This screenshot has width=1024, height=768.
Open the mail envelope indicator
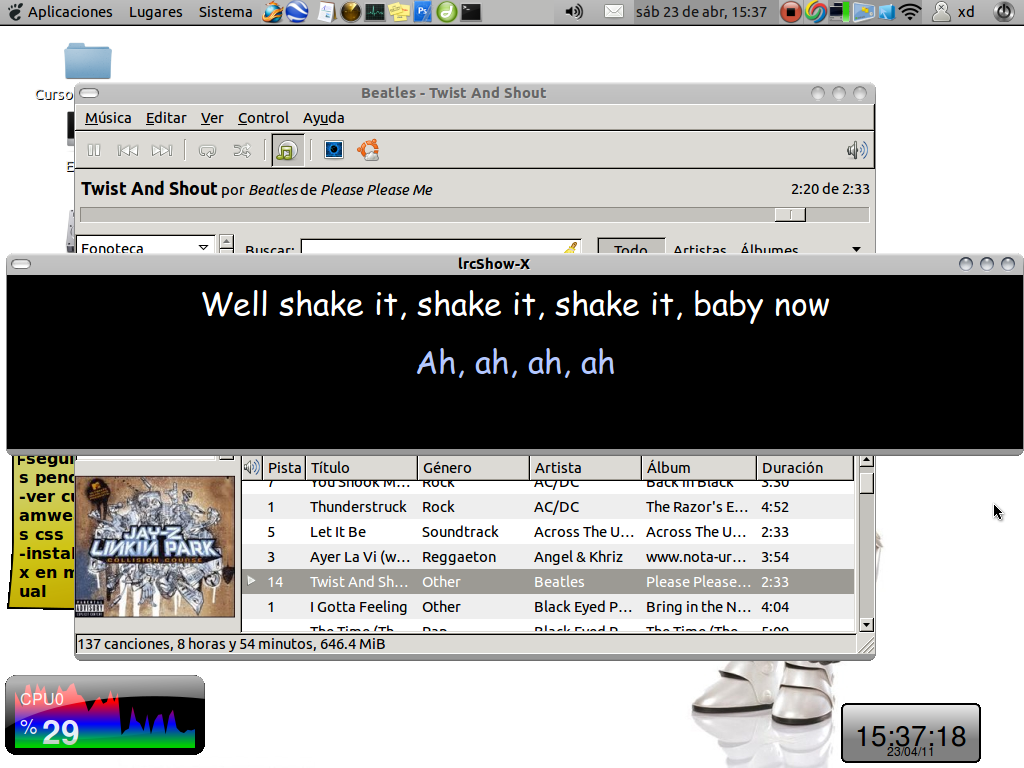(614, 12)
